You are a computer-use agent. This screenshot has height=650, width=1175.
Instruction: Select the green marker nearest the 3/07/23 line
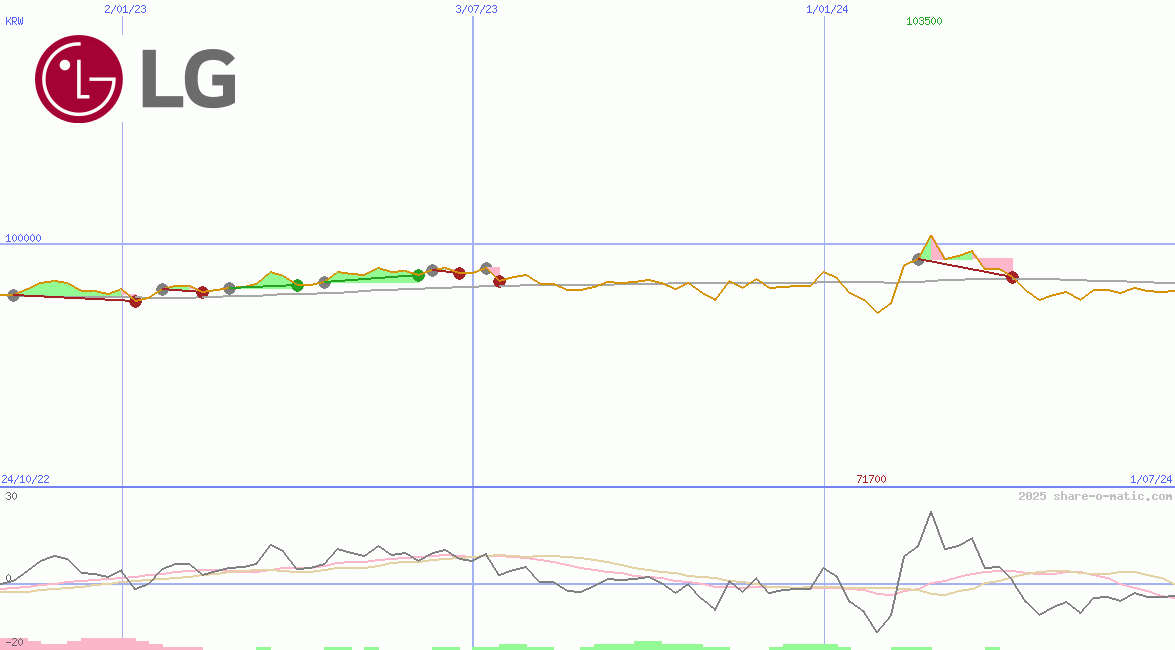[418, 275]
